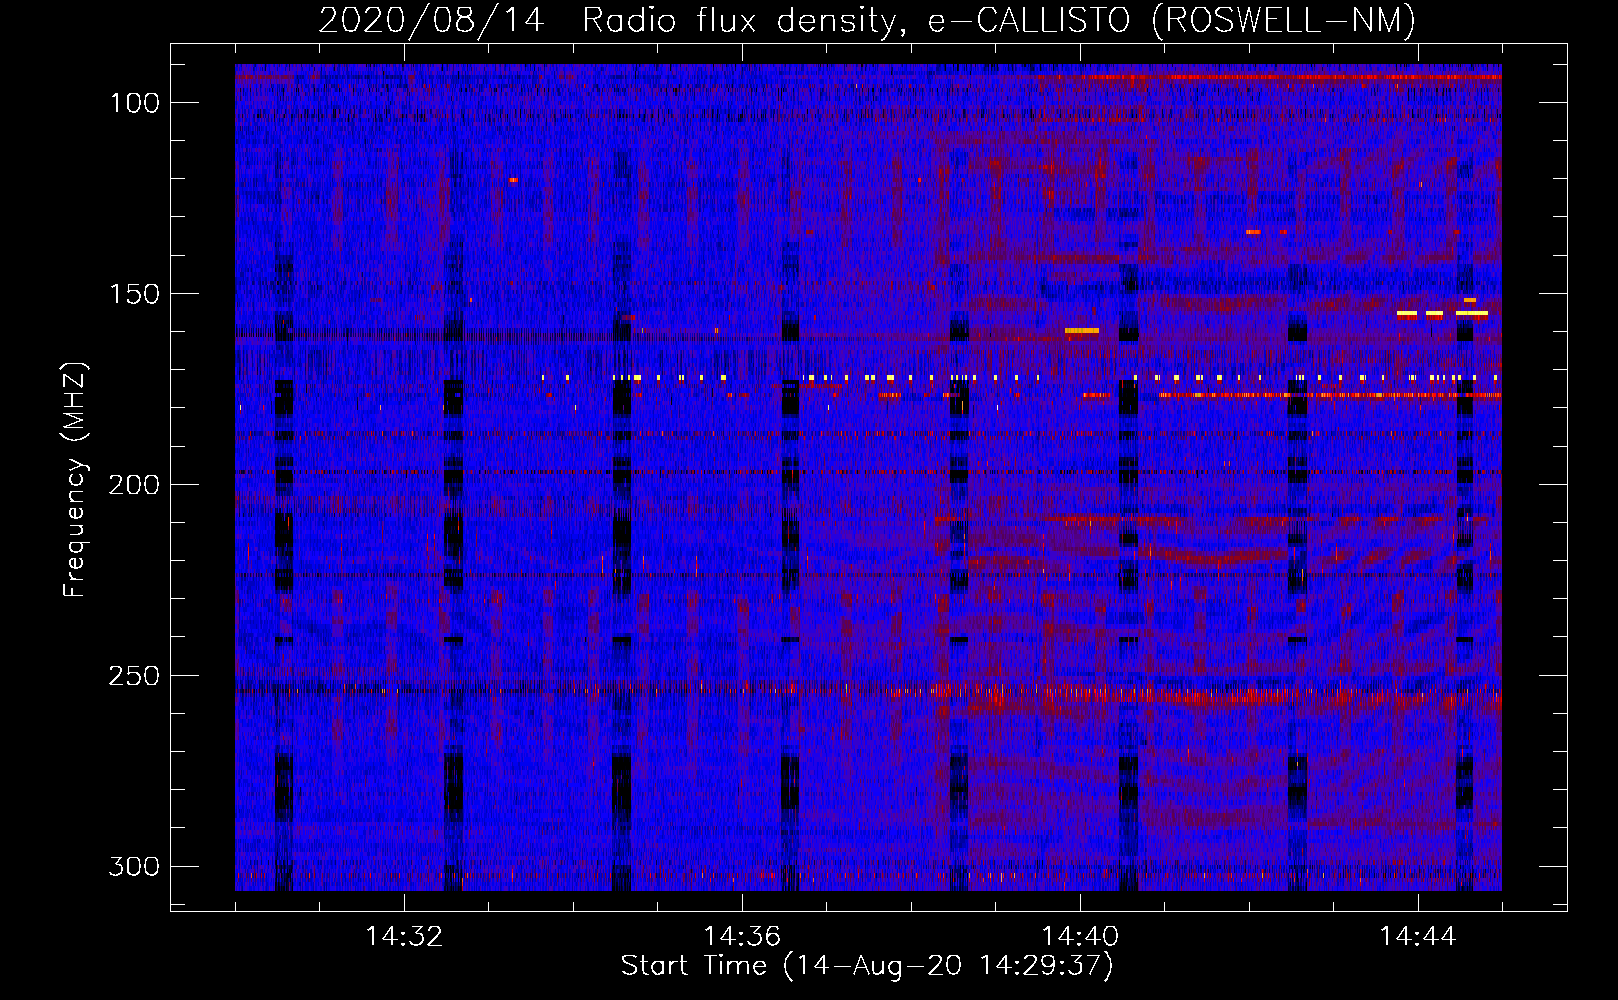Screen dimensions: 1618x1000
Task: Click the yellow burst segment near 160 MHz at 14:40
Action: click(1082, 330)
